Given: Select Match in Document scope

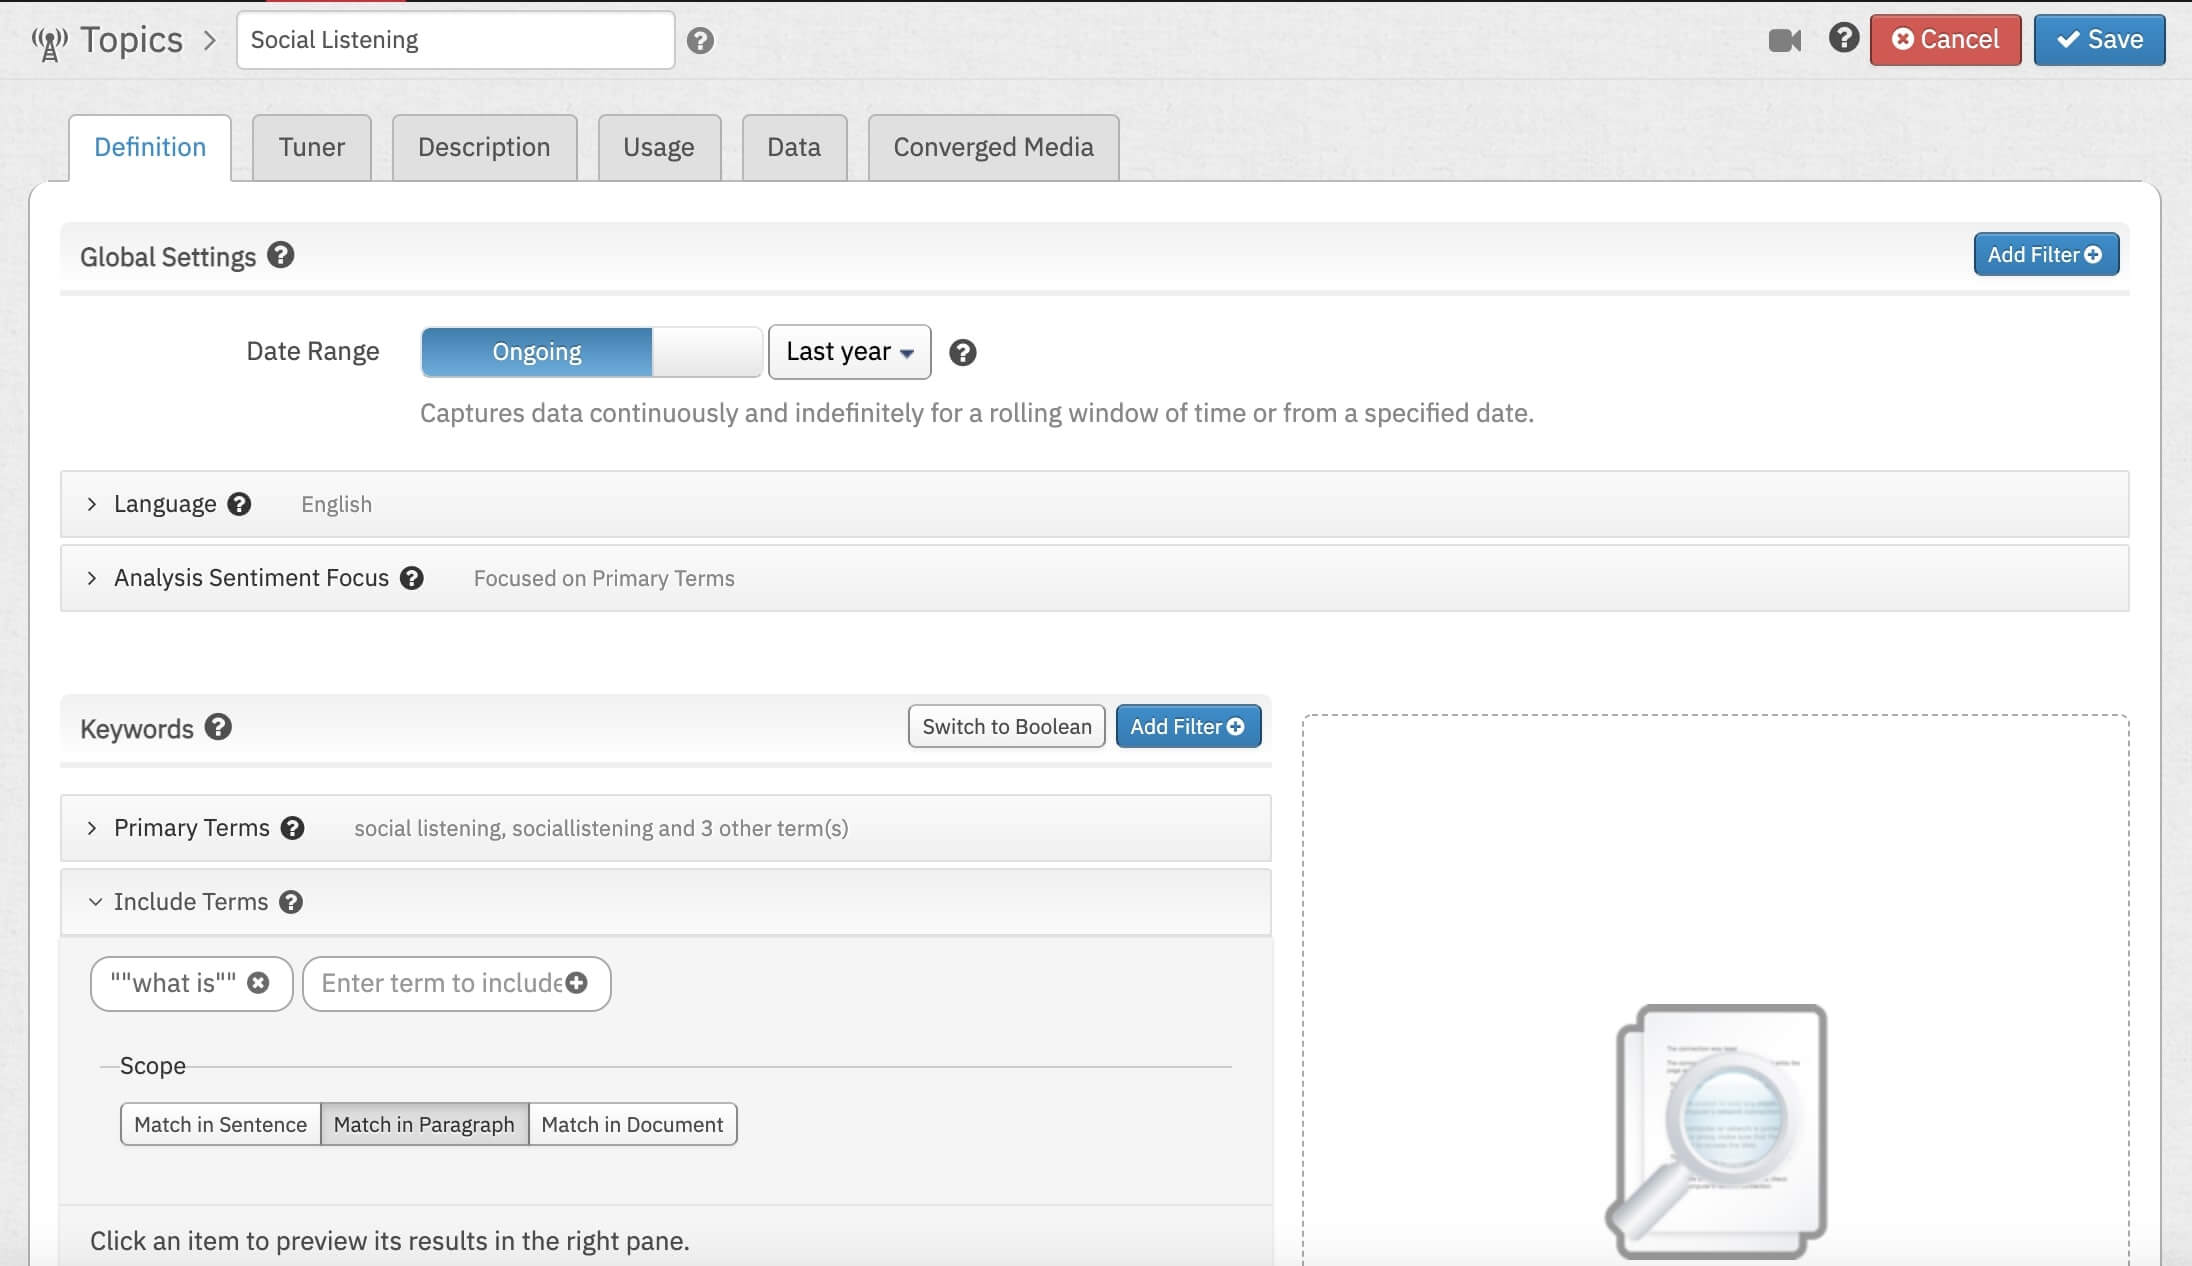Looking at the screenshot, I should point(632,1124).
